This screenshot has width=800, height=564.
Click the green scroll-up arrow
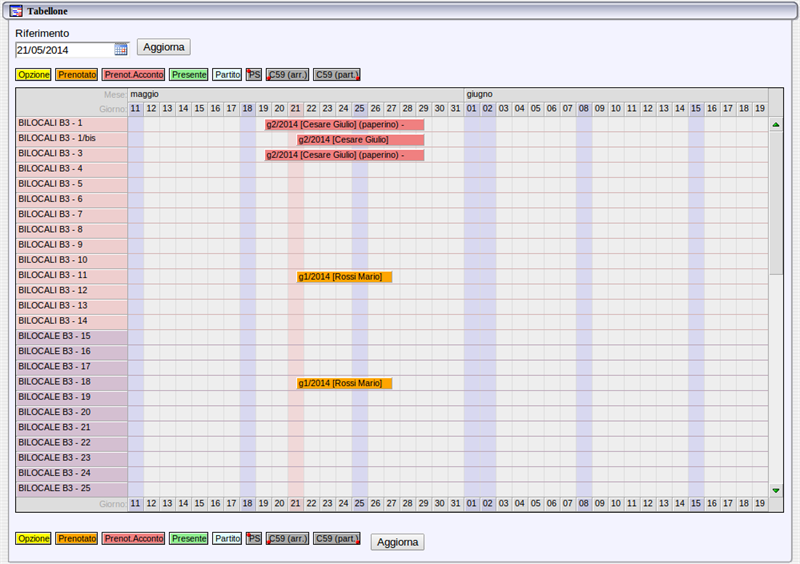coord(776,124)
